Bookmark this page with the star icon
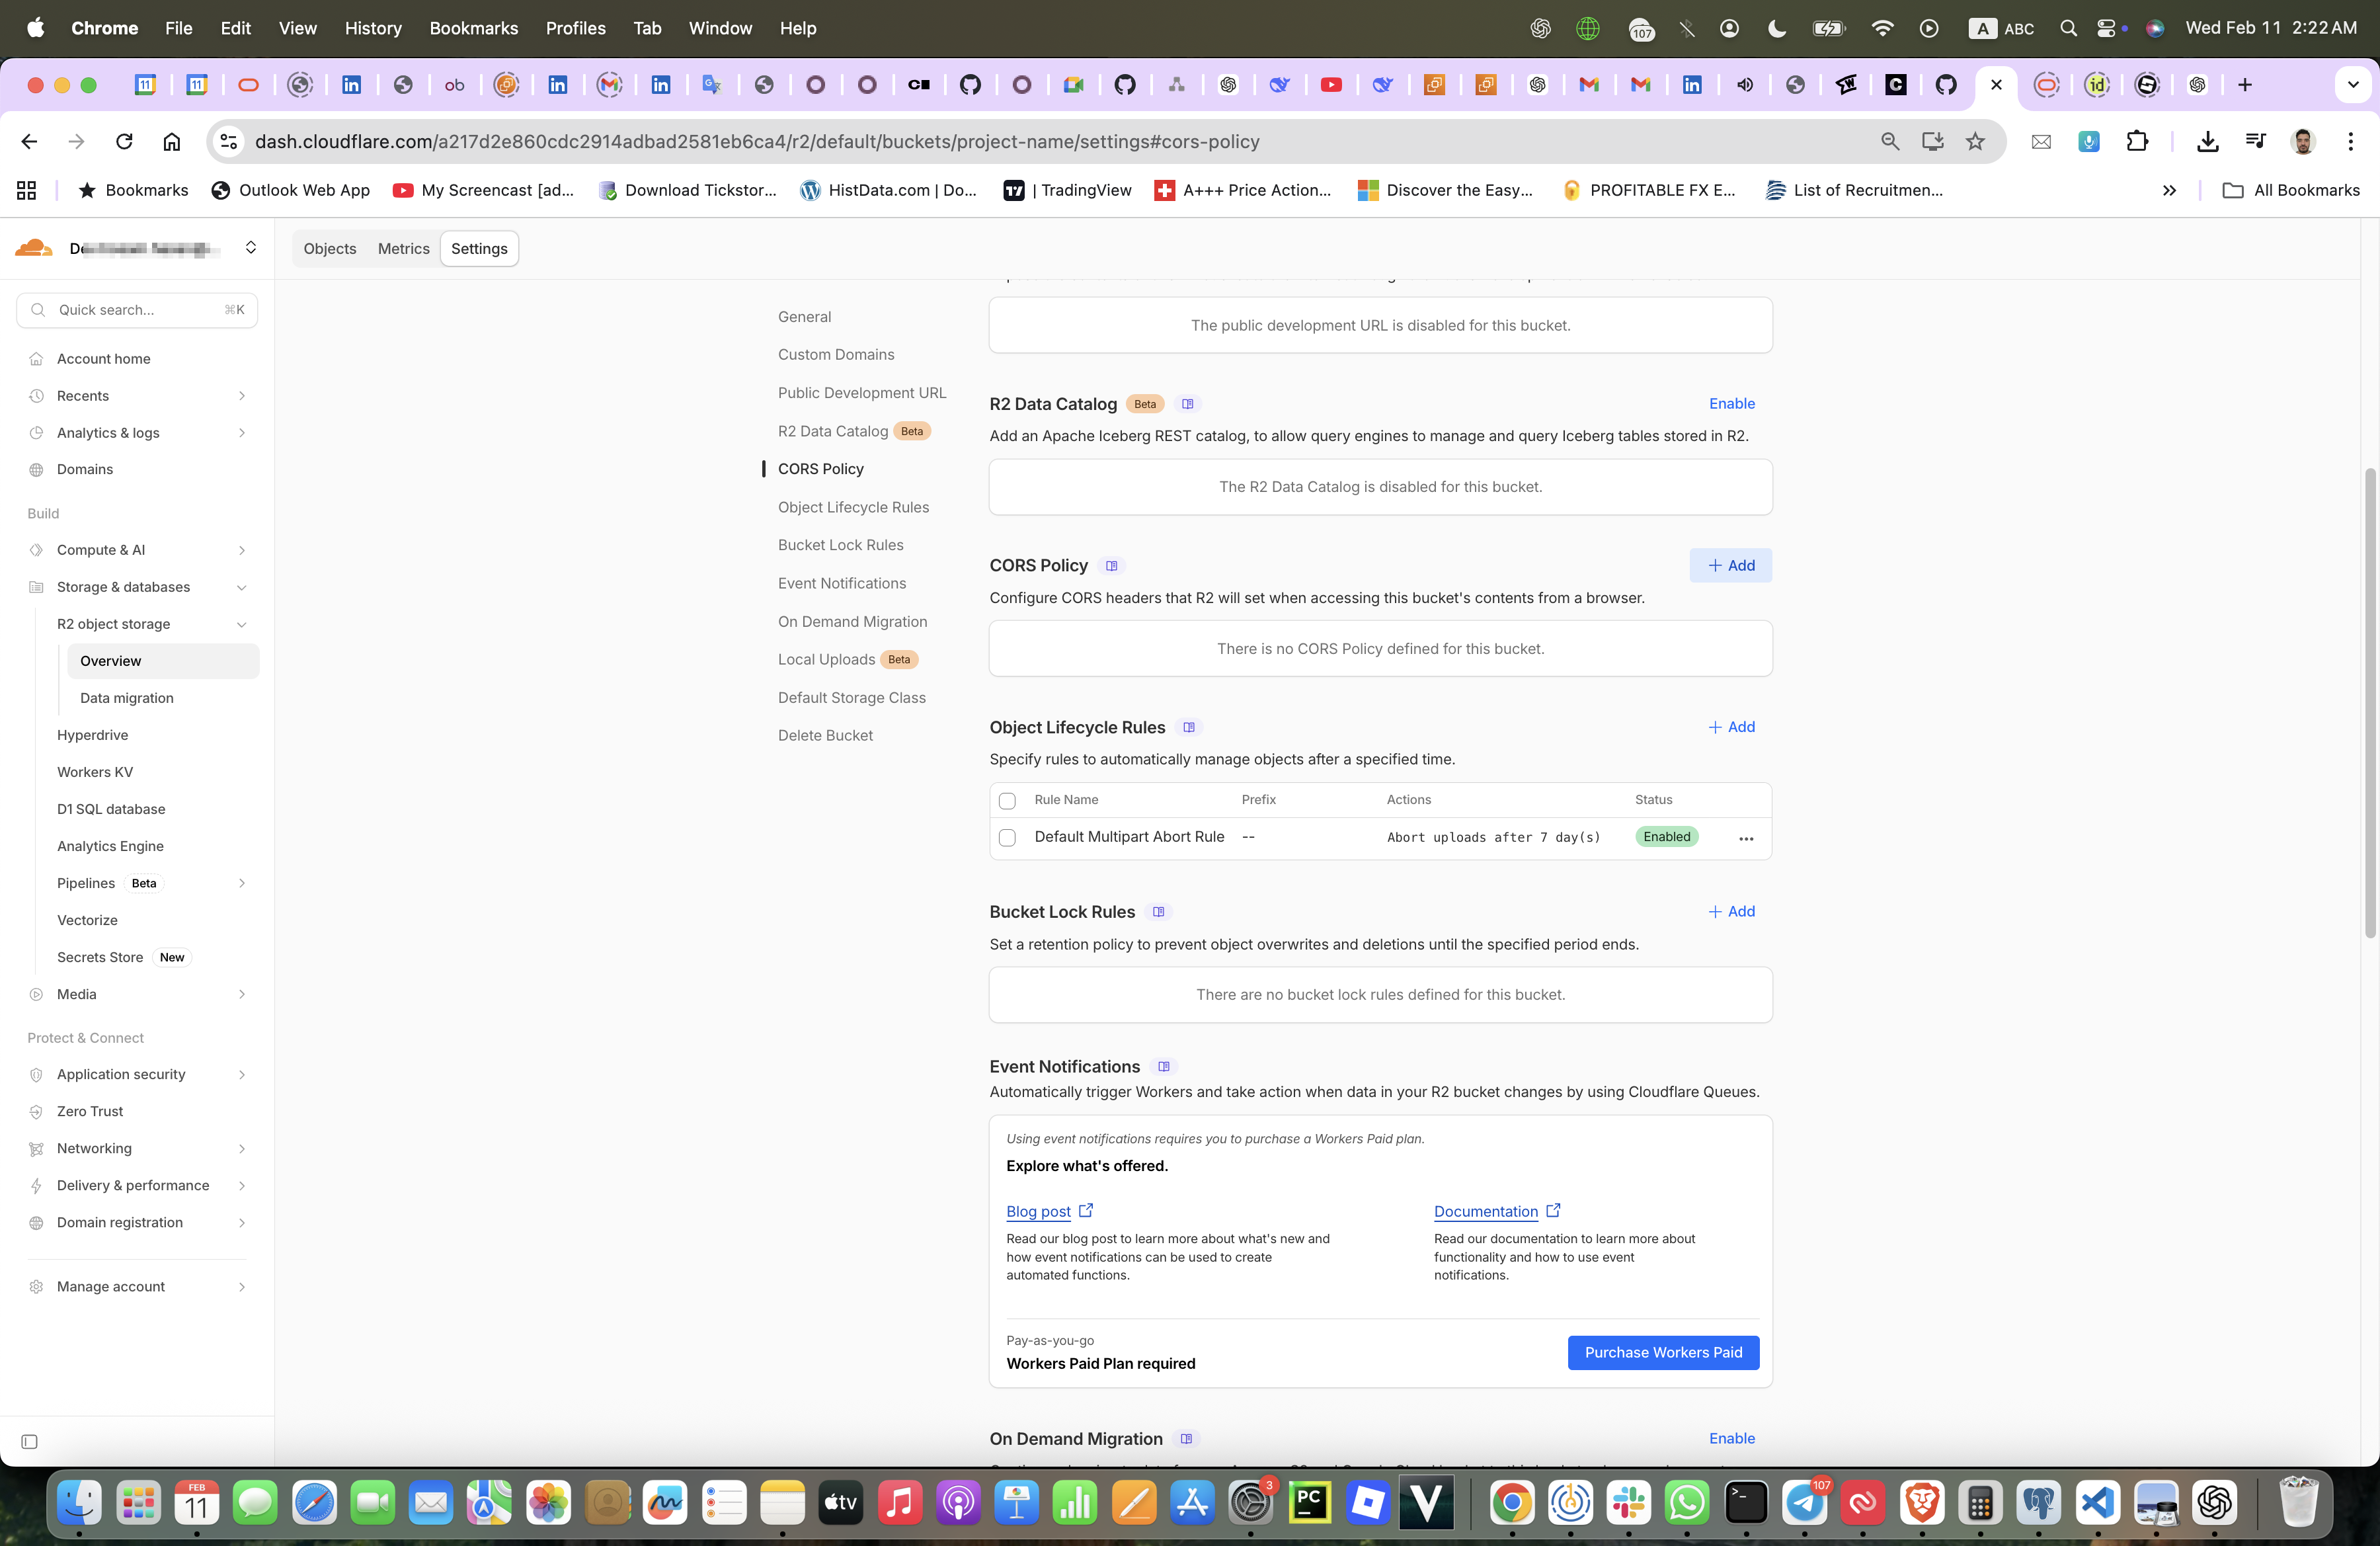The height and width of the screenshot is (1546, 2380). (x=1975, y=142)
